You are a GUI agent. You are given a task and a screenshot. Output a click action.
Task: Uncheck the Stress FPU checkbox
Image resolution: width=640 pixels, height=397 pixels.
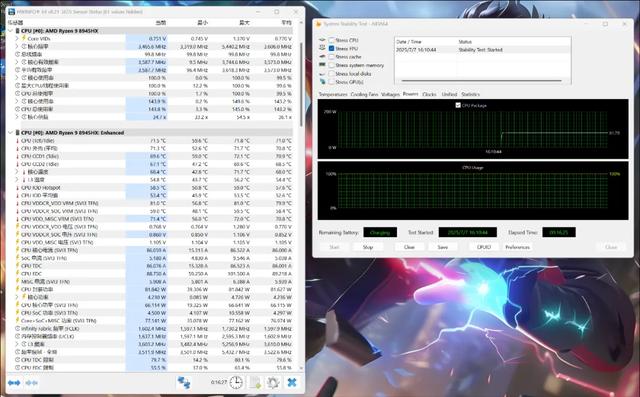click(x=331, y=48)
